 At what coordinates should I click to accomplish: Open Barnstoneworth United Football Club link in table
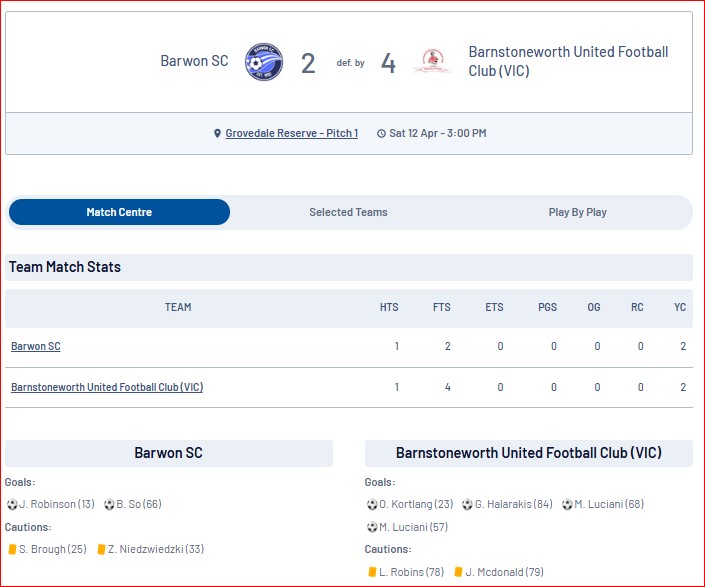107,387
